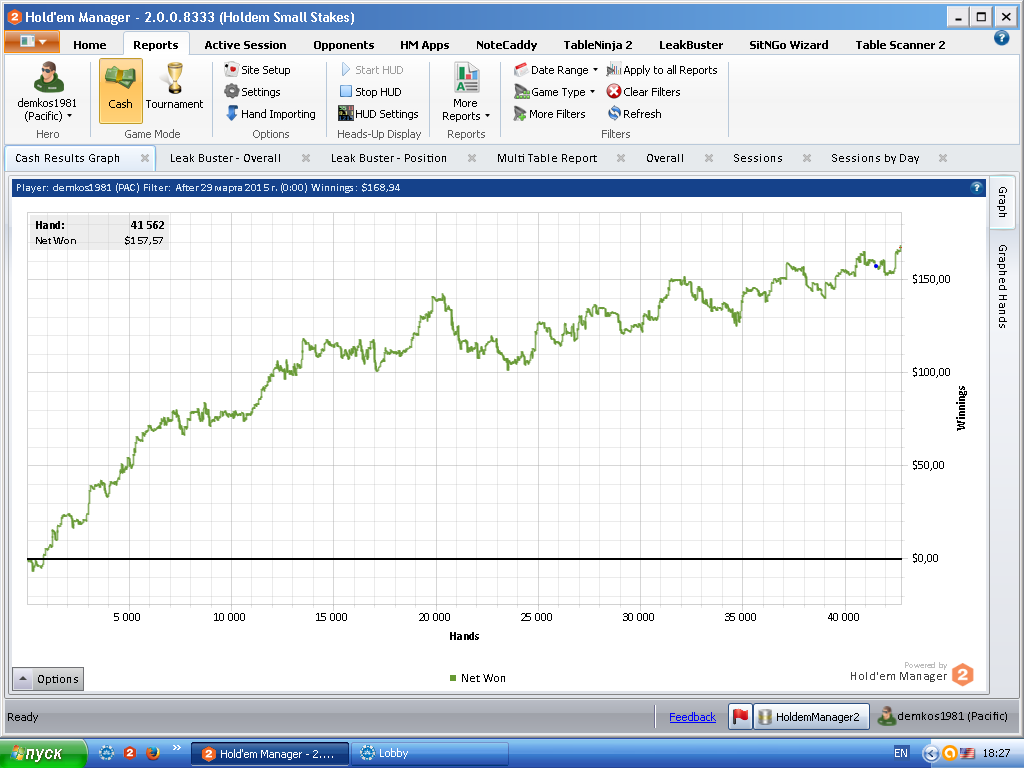The height and width of the screenshot is (768, 1024).
Task: Open the demkos1981 hero avatar selector
Action: pos(47,92)
